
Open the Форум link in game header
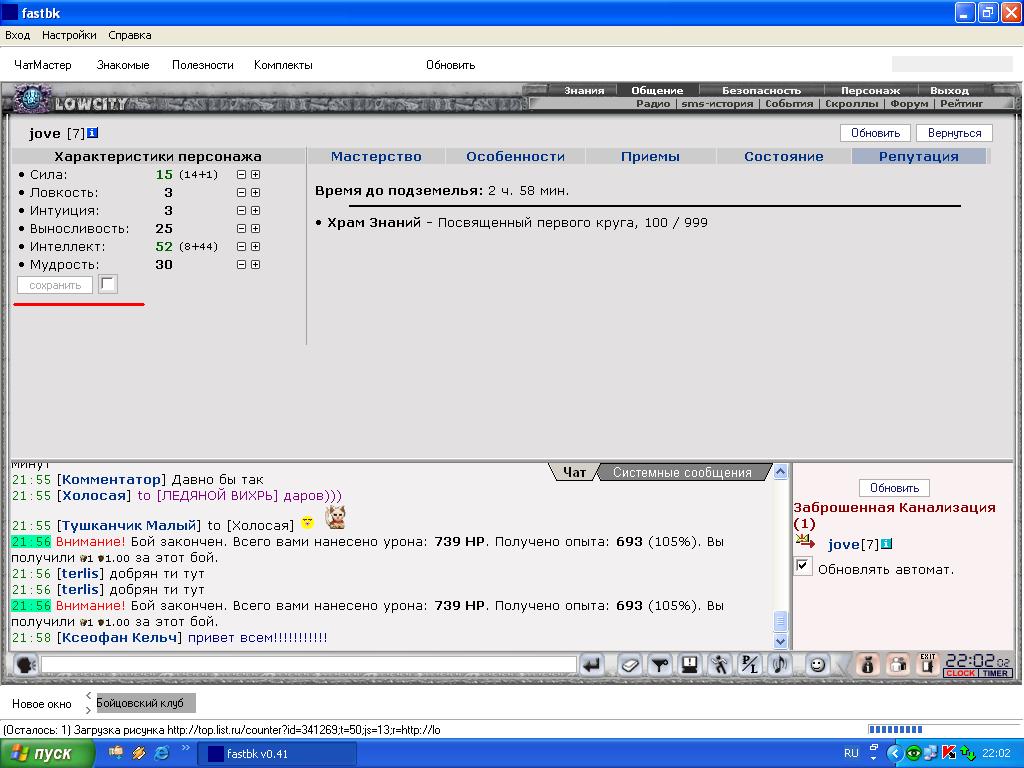pos(909,103)
